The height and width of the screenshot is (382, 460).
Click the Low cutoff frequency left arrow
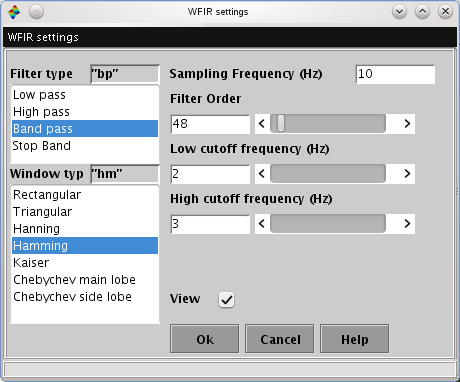[x=262, y=174]
